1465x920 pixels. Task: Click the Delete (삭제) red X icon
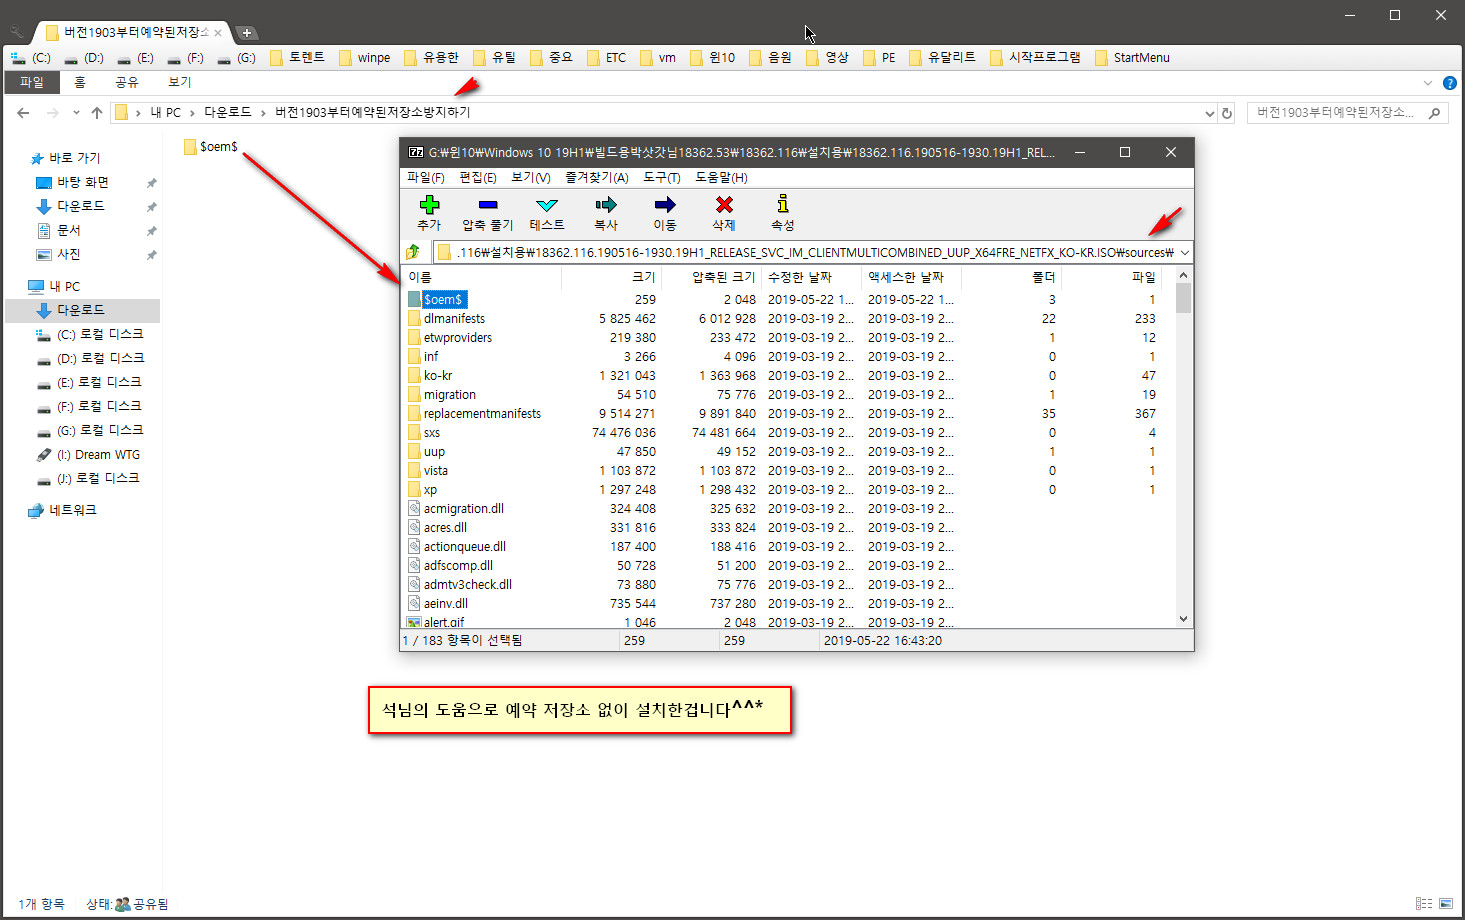click(x=724, y=205)
